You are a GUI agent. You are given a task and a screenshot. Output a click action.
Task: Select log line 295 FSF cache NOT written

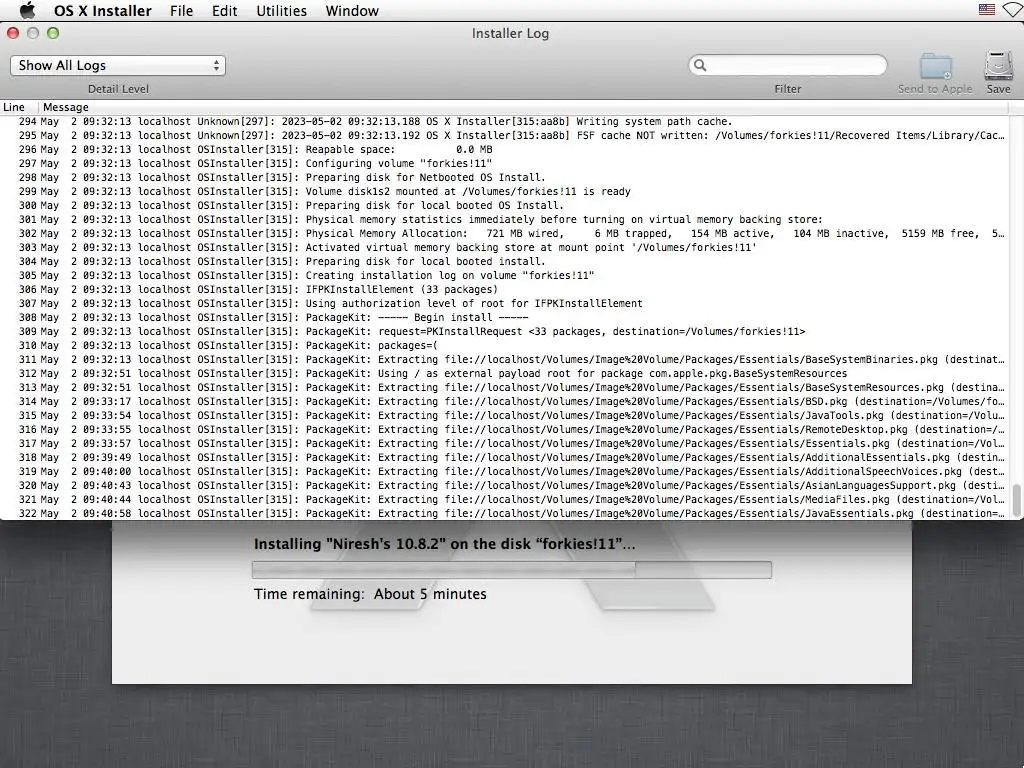coord(504,135)
